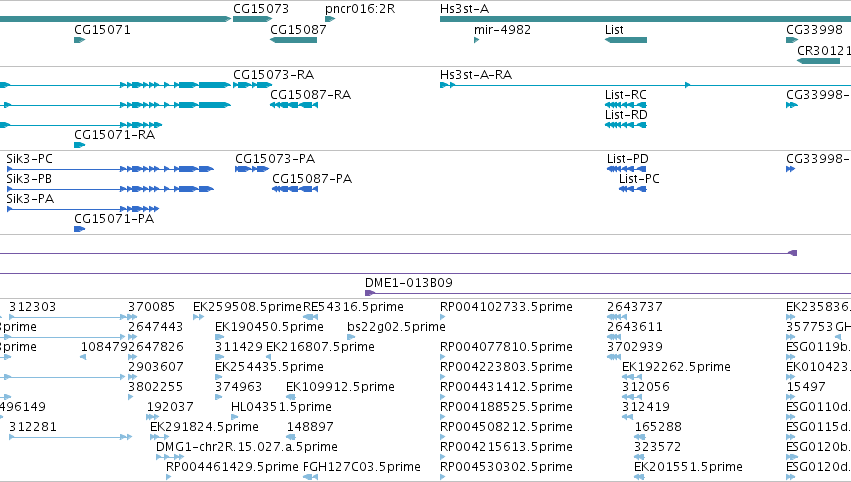The image size is (851, 482).
Task: Click the CG15087 gene bar
Action: [294, 40]
